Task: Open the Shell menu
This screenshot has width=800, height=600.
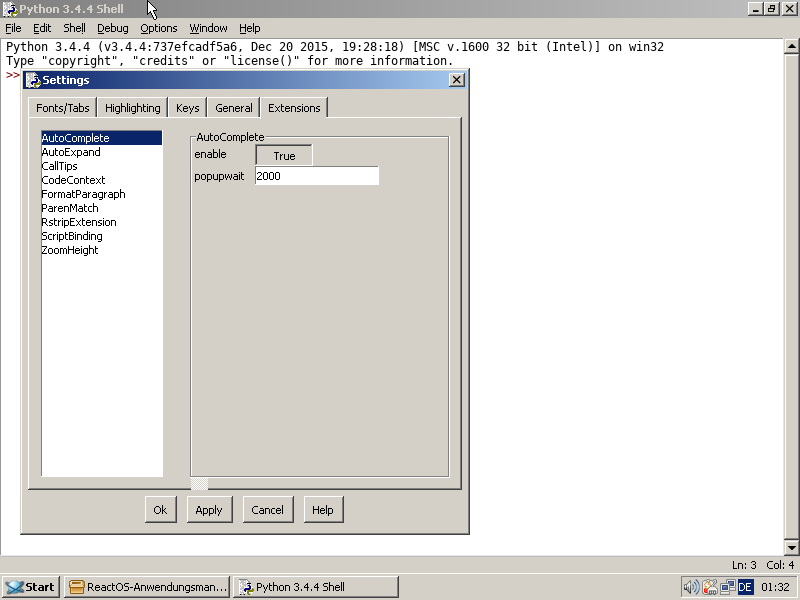Action: click(x=74, y=28)
